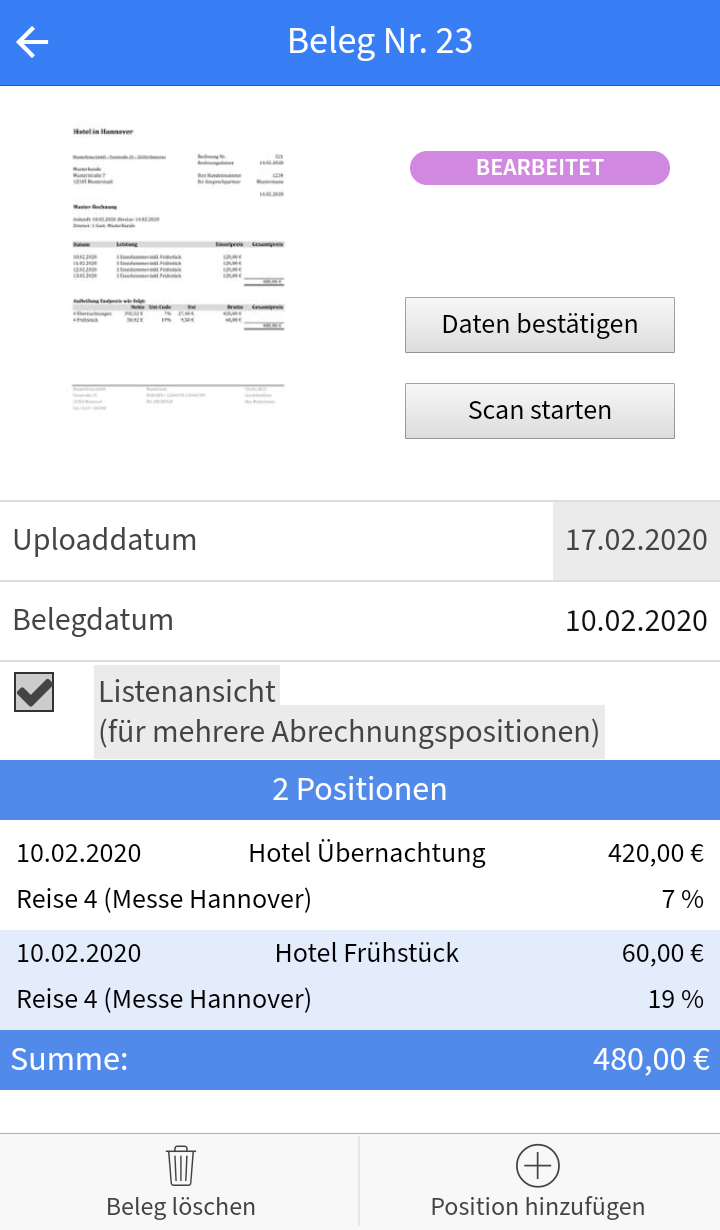Select Position hinzufügen at the bottom

[537, 1180]
